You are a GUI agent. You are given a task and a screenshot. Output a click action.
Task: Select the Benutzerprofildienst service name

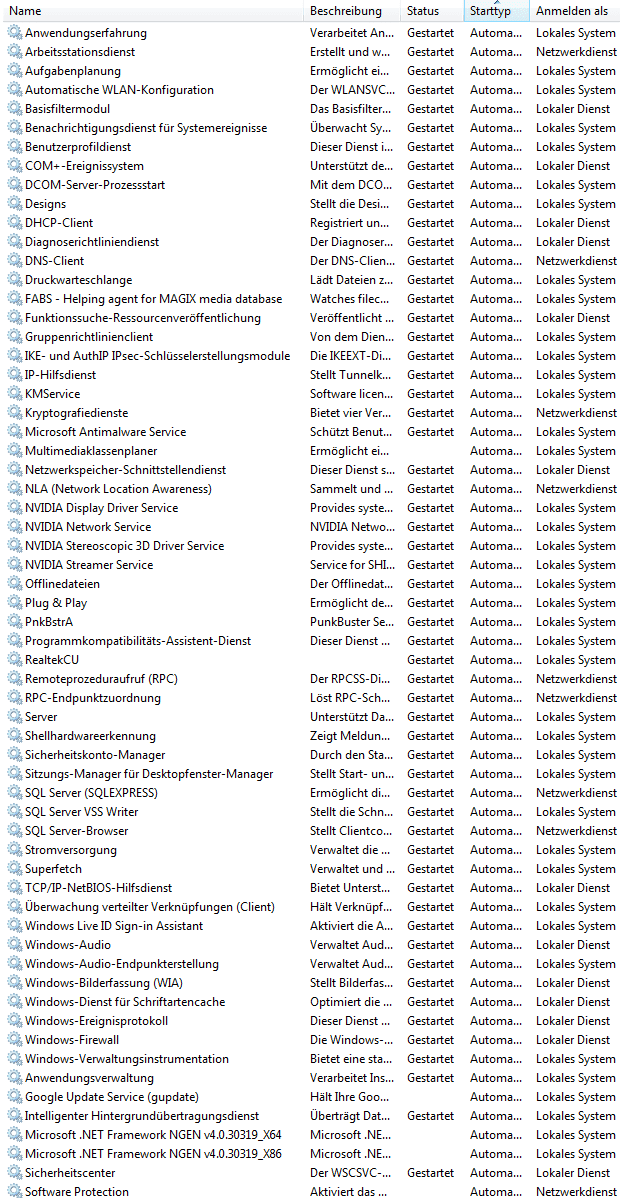tap(78, 147)
